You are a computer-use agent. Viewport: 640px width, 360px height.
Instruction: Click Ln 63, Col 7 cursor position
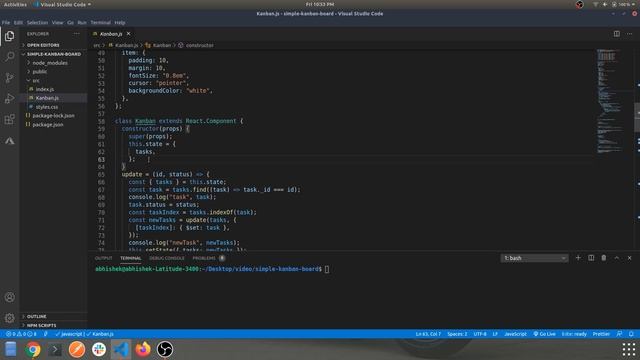(428, 334)
